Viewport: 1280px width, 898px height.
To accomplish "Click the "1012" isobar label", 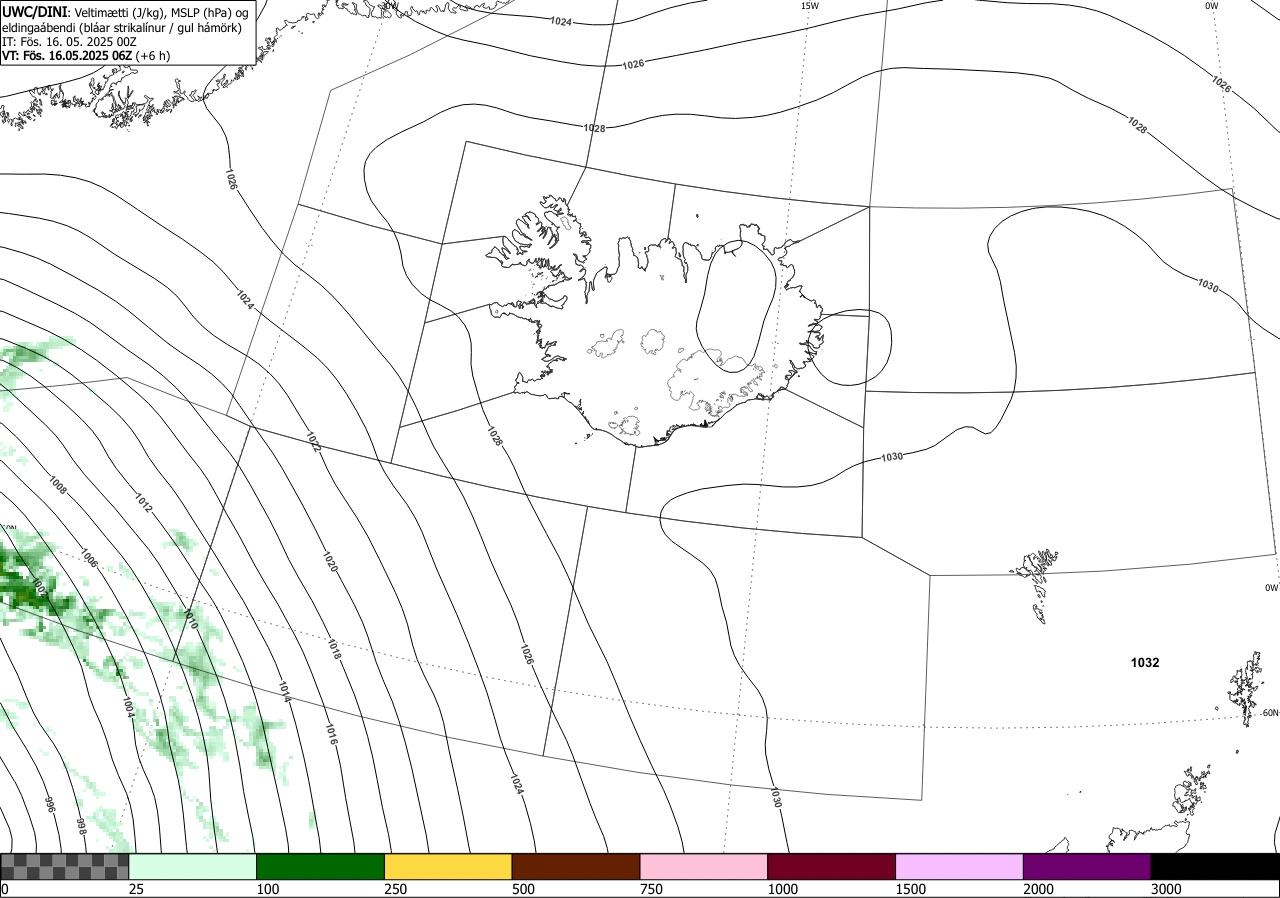I will click(x=143, y=503).
